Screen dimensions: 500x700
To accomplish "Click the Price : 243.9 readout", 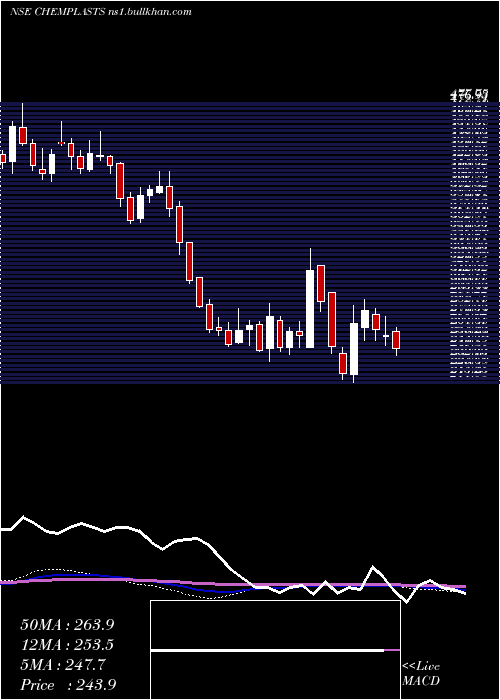I will tap(68, 685).
